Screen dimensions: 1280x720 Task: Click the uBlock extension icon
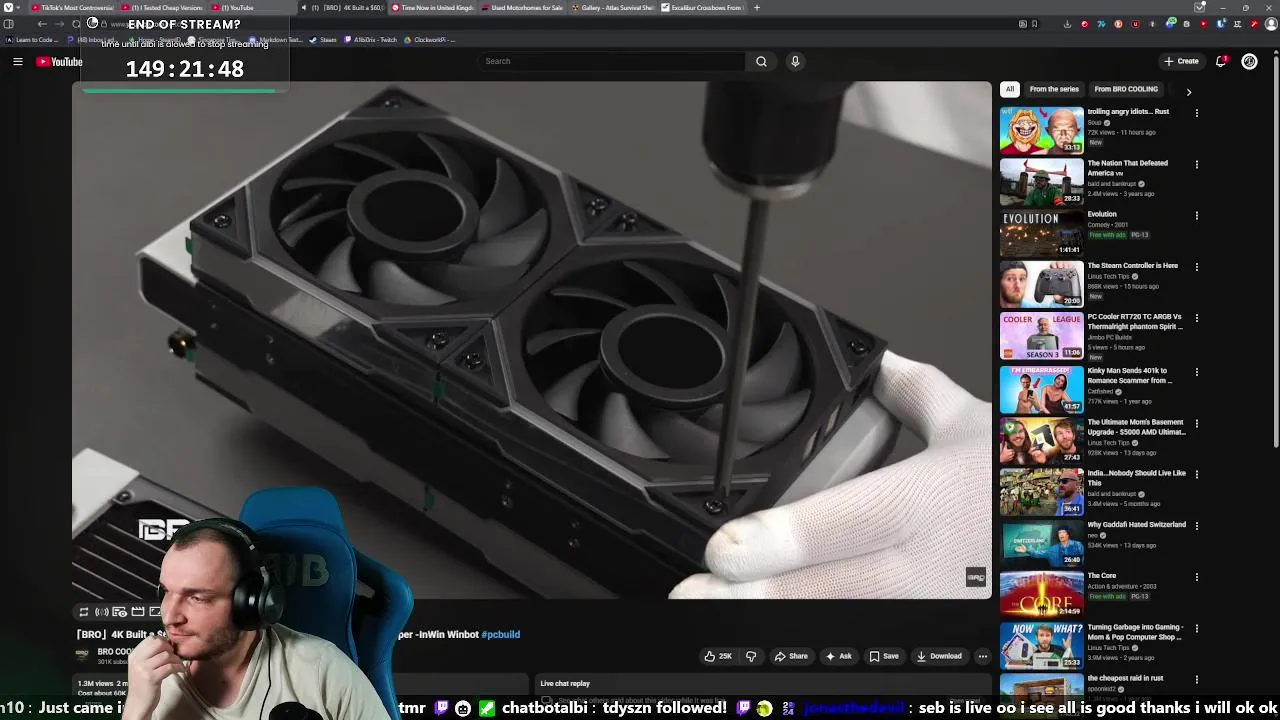(x=1135, y=24)
